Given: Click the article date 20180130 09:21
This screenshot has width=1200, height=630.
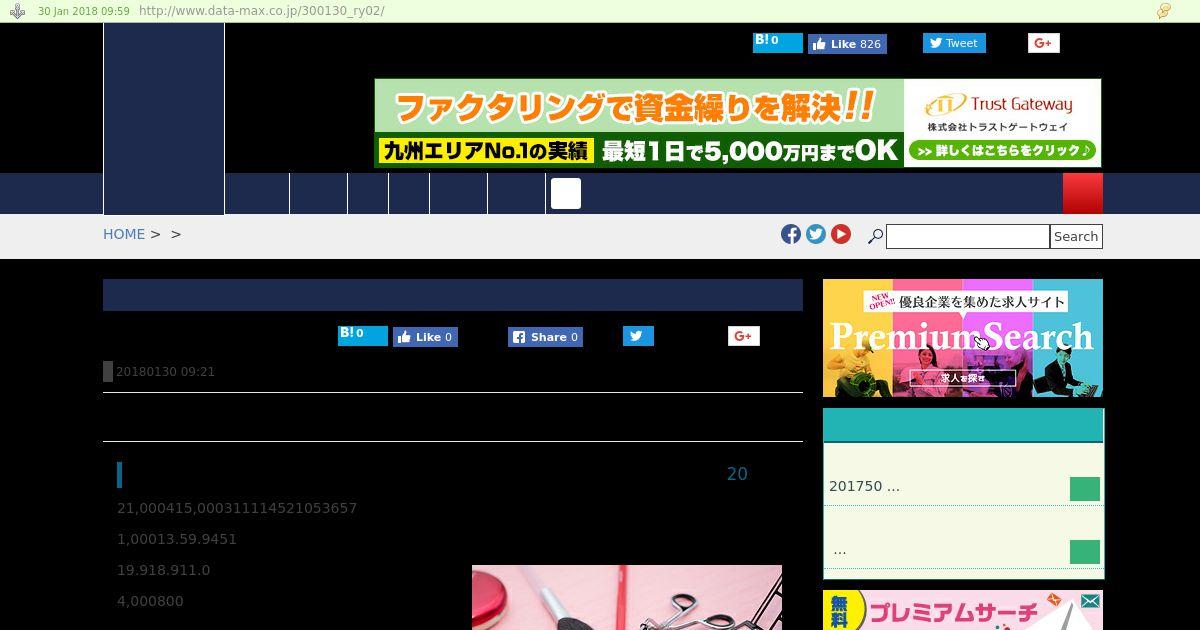Looking at the screenshot, I should pyautogui.click(x=165, y=371).
